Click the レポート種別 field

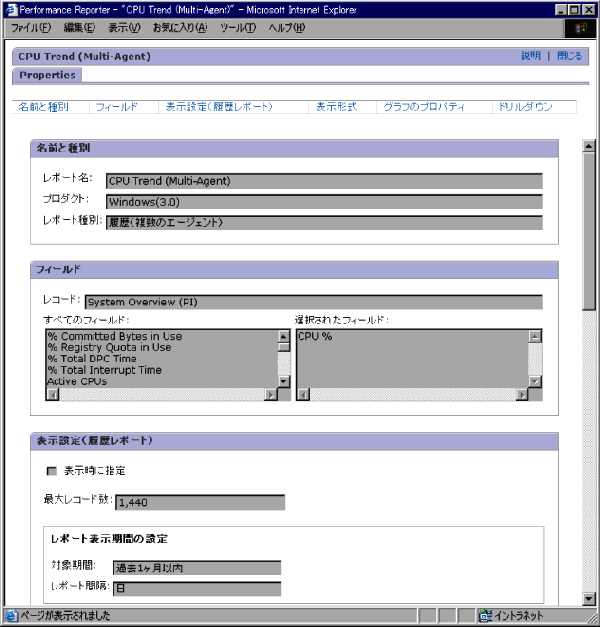324,223
